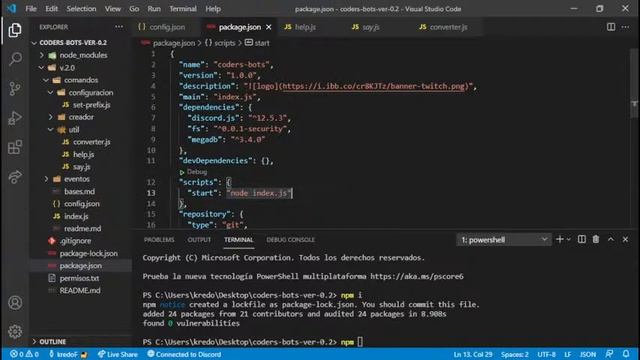Open the Go menu

pyautogui.click(x=134, y=9)
